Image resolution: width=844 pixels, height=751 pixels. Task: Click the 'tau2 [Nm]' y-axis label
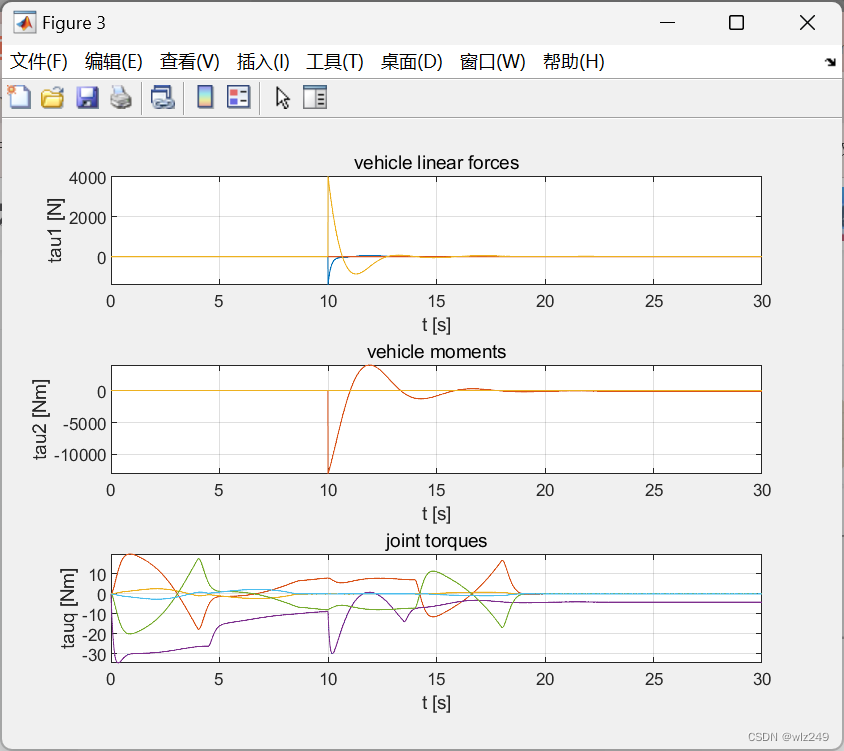(x=40, y=419)
